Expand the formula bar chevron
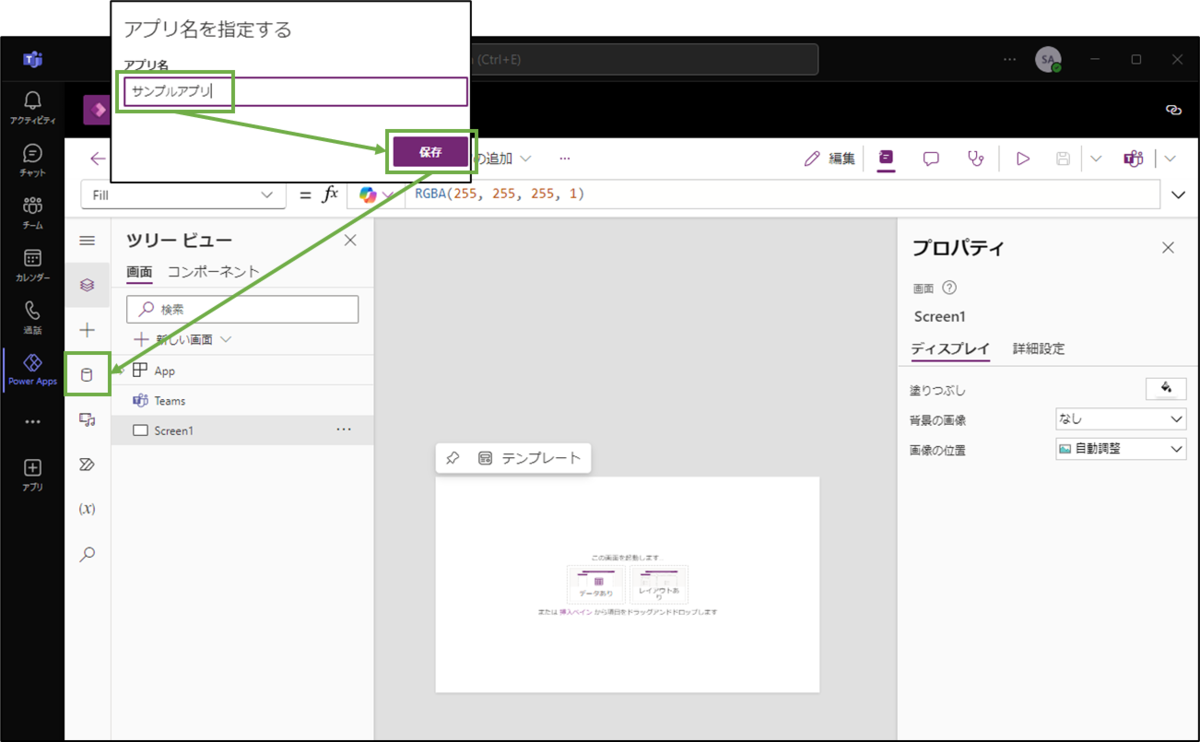 1177,195
